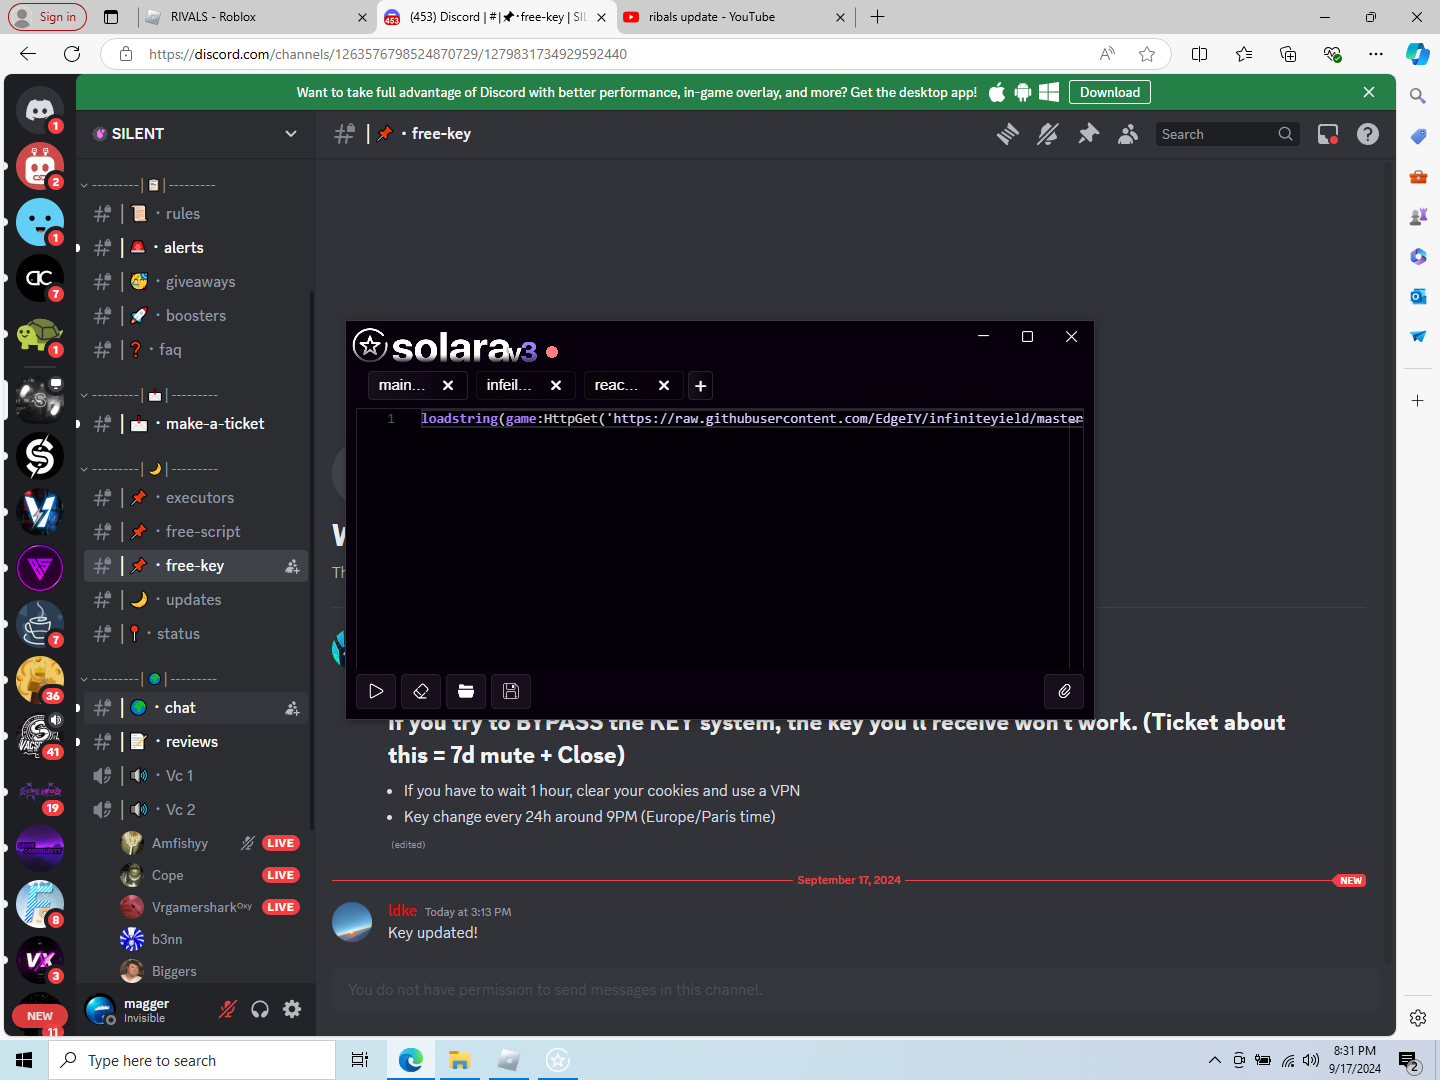Save the script in Solara
This screenshot has width=1440, height=1080.
click(x=511, y=691)
